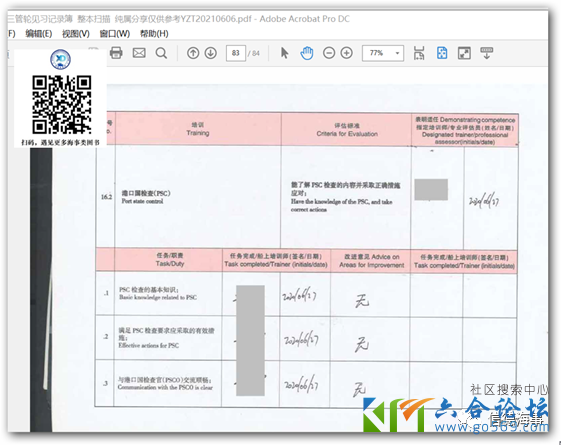Image resolution: width=561 pixels, height=445 pixels.
Task: Select the arrow selection tool
Action: 284,53
